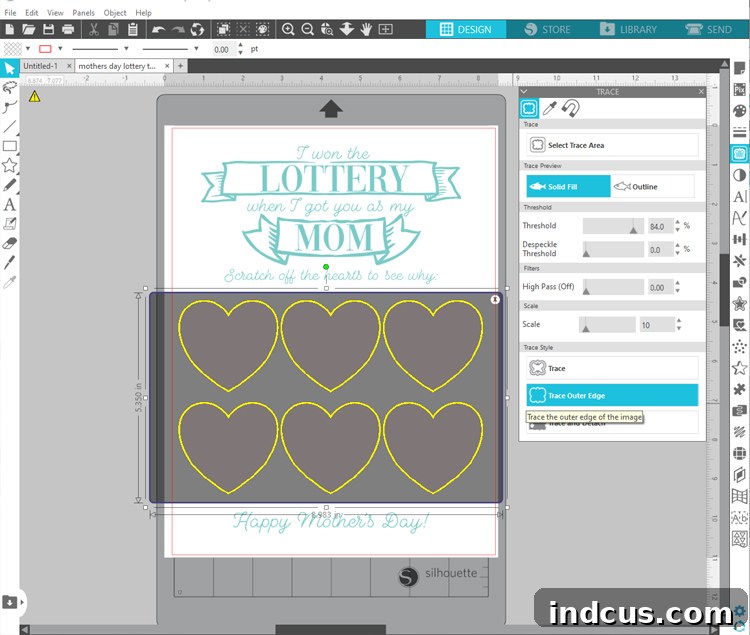Click the trace area mode icon
This screenshot has height=635, width=750.
click(x=529, y=109)
